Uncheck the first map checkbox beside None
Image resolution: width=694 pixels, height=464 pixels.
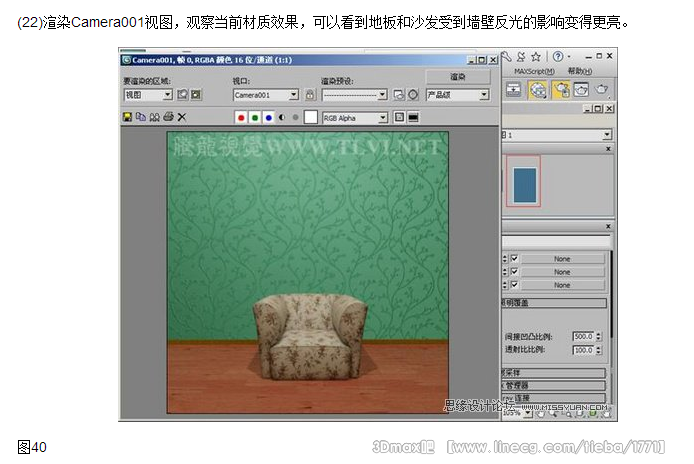(515, 259)
